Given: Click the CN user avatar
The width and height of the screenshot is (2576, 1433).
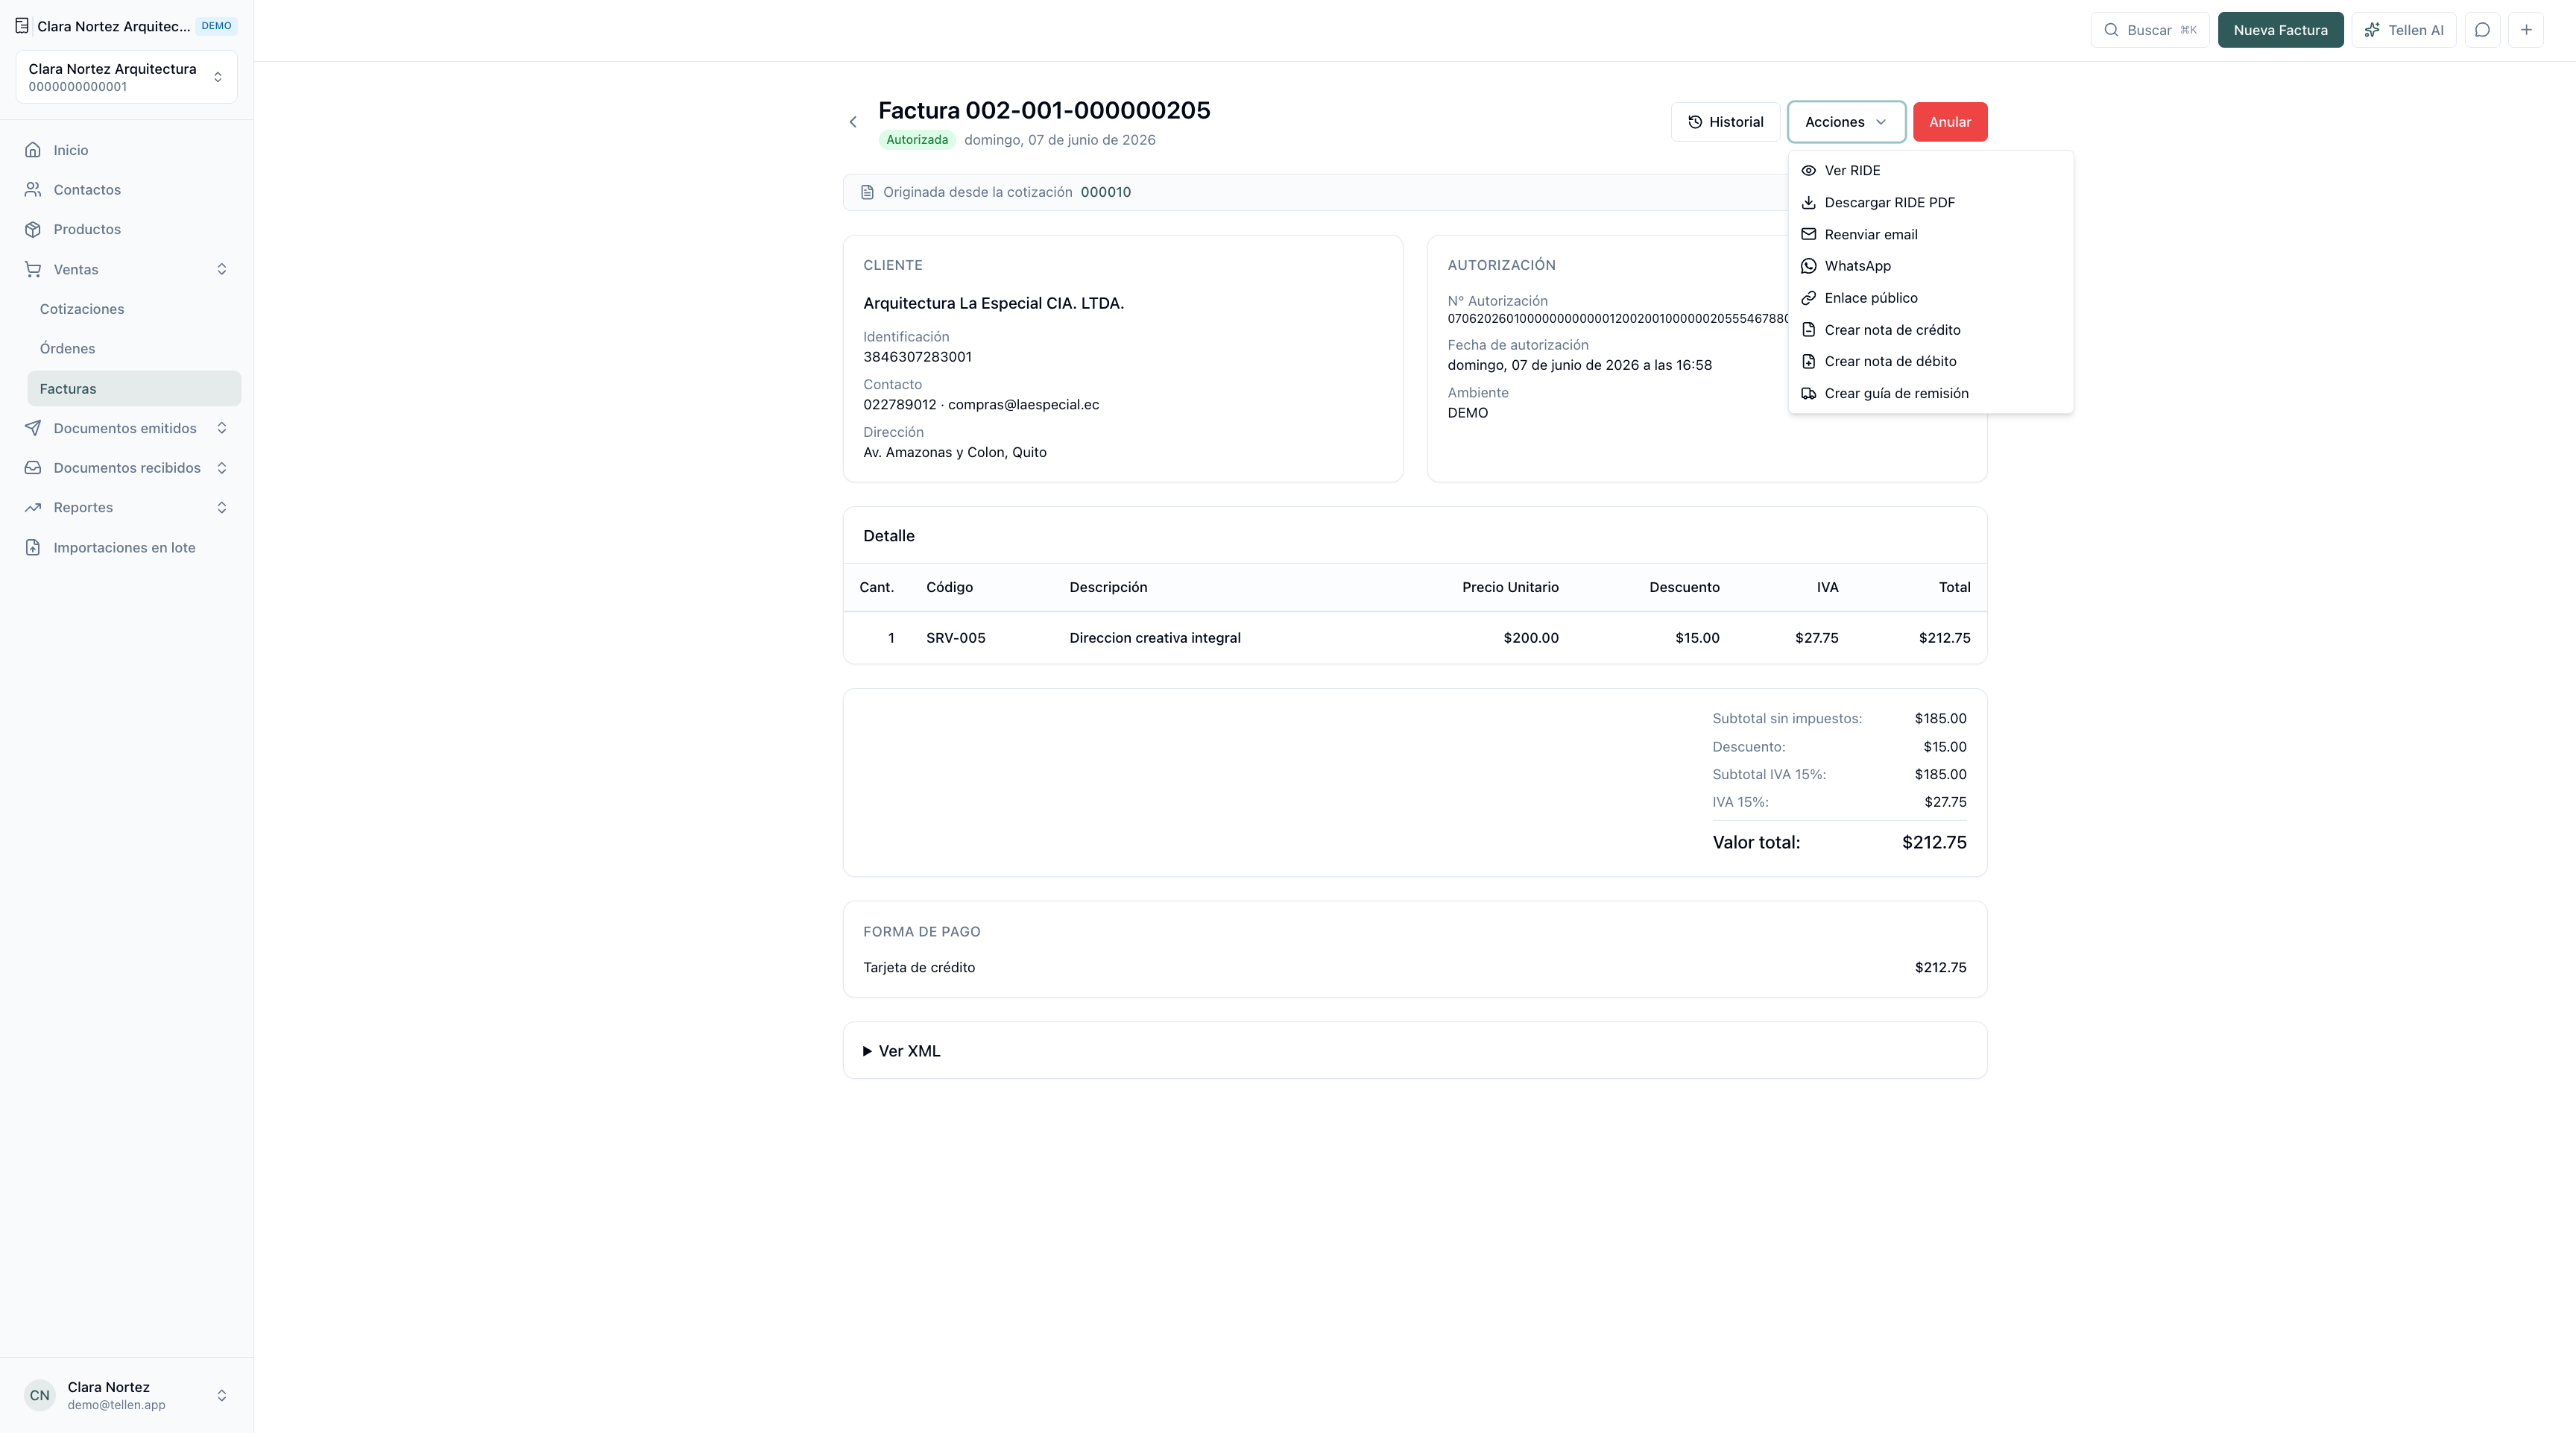Looking at the screenshot, I should [x=40, y=1395].
